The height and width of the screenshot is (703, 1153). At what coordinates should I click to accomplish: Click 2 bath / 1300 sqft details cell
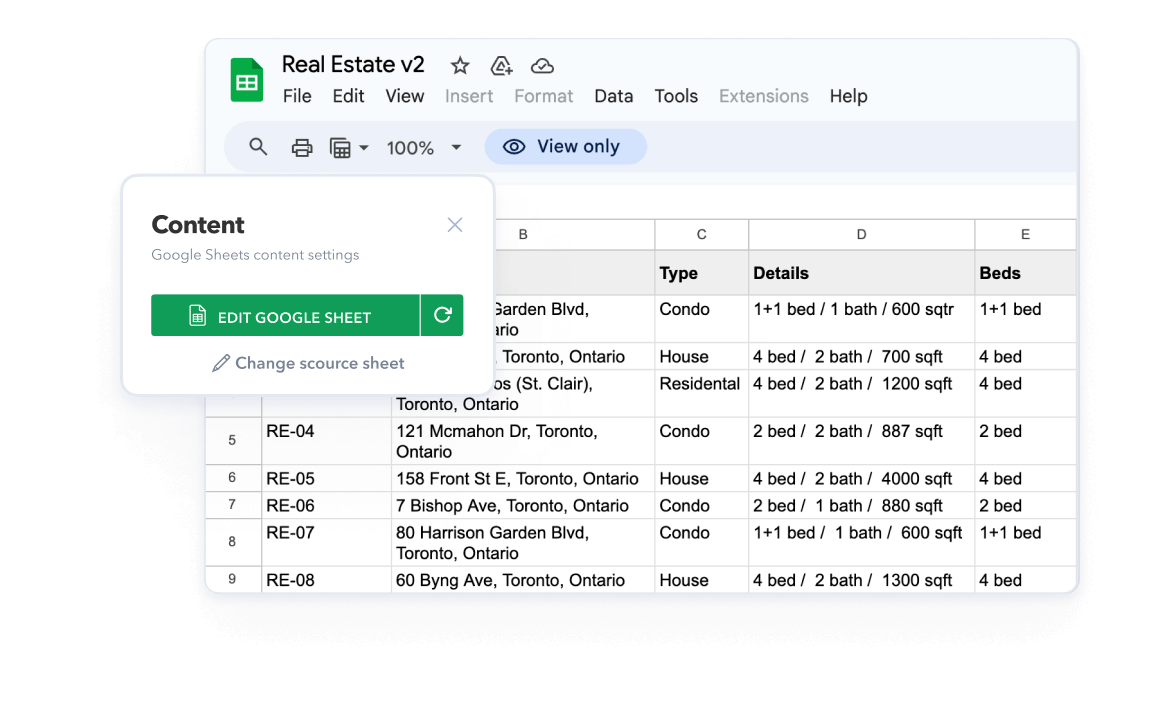[862, 579]
